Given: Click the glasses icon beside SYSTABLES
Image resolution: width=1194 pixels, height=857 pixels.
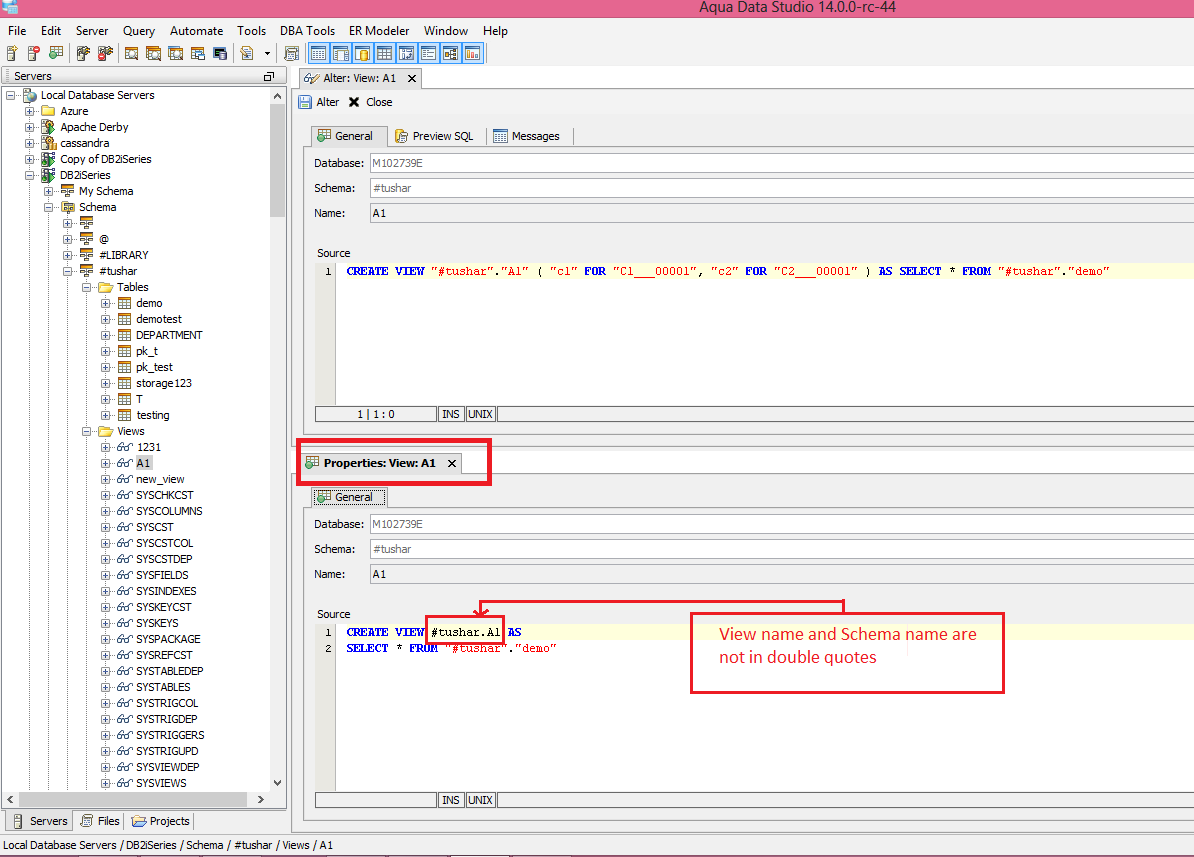Looking at the screenshot, I should [x=124, y=687].
